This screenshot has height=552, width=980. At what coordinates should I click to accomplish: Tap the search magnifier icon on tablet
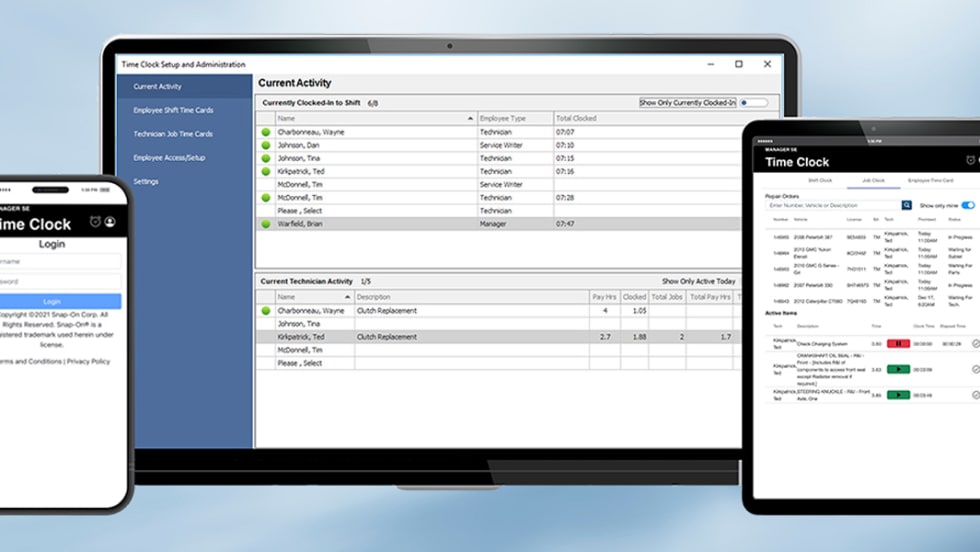tap(907, 205)
